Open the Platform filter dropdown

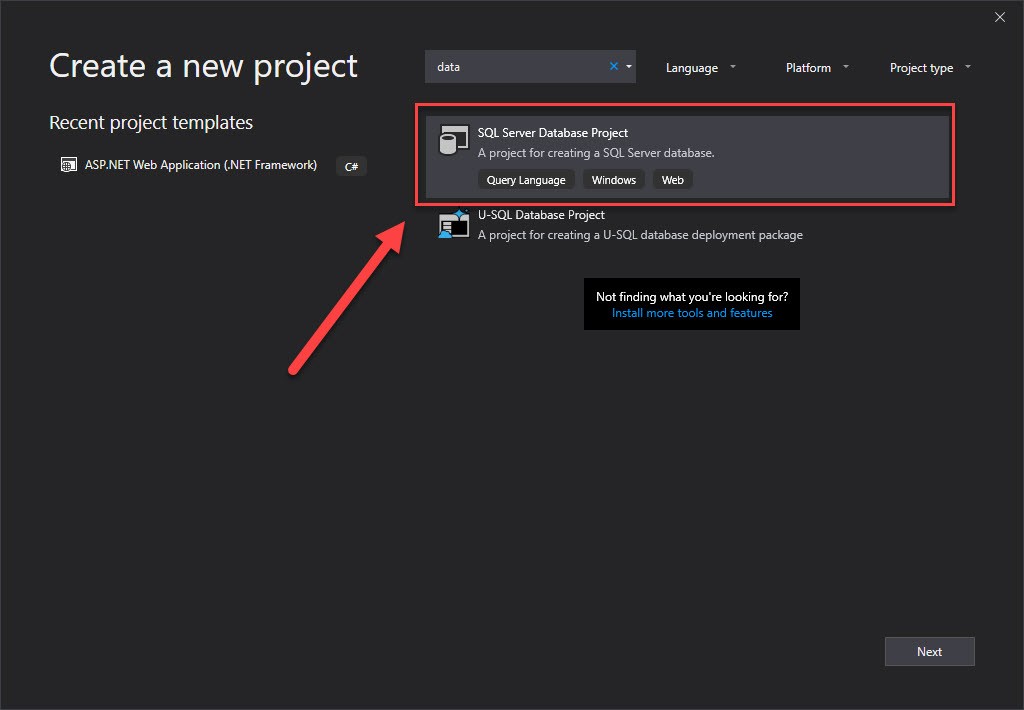pos(816,67)
